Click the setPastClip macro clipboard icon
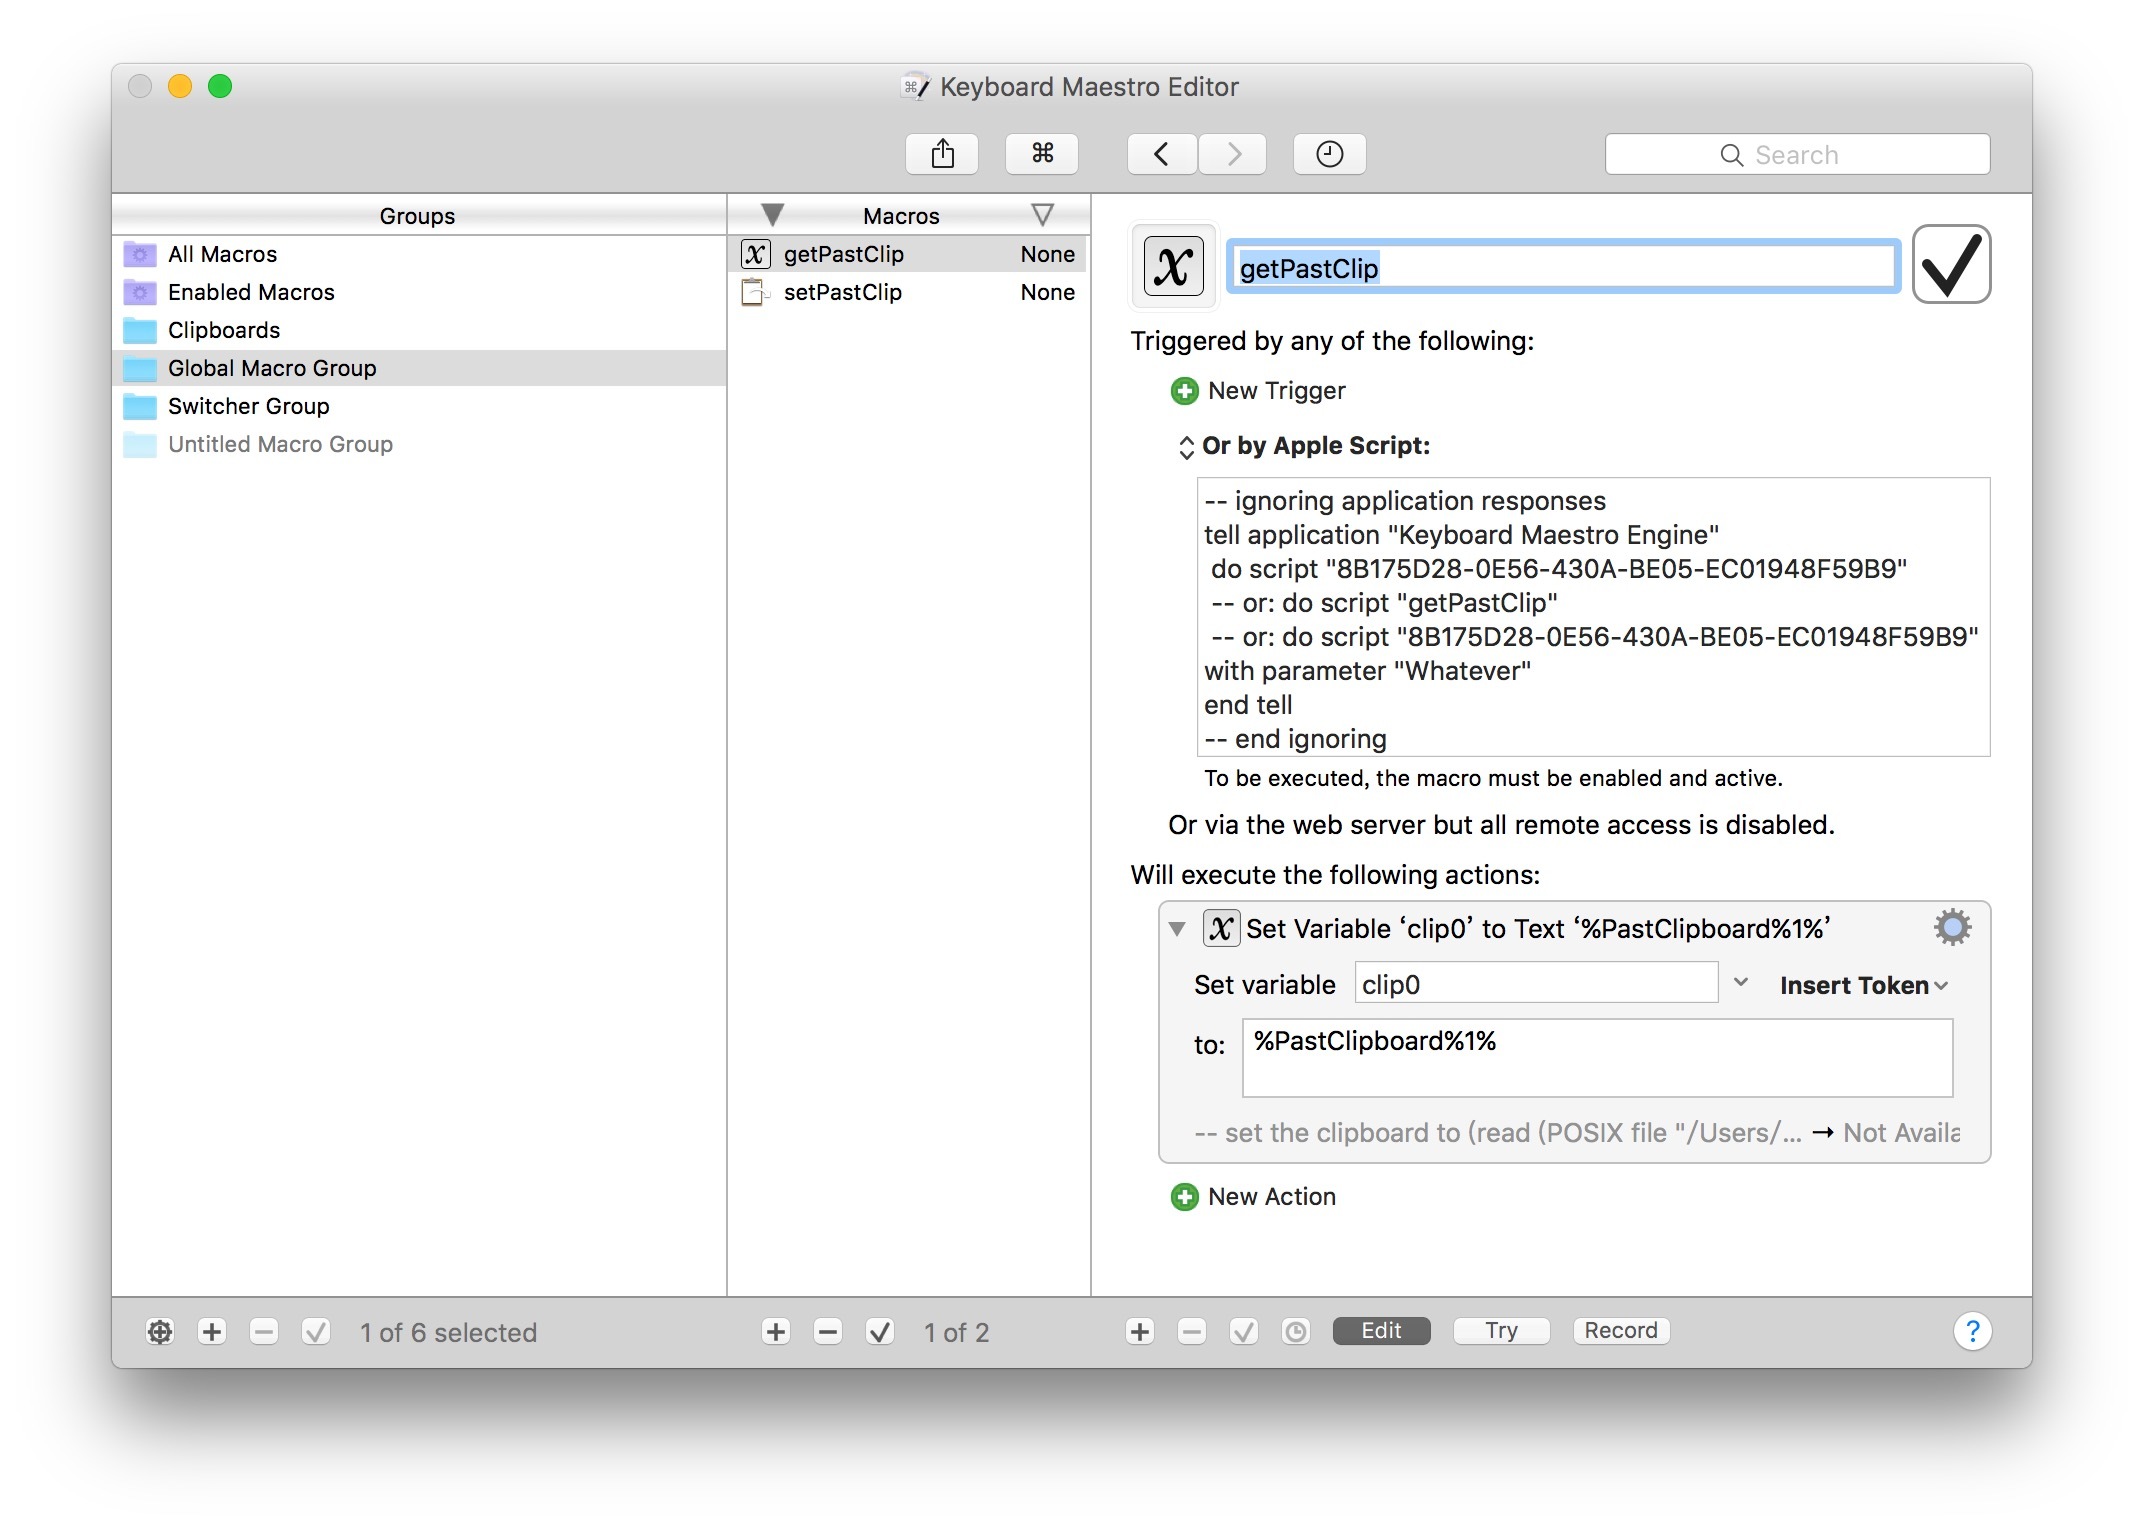 tap(755, 292)
